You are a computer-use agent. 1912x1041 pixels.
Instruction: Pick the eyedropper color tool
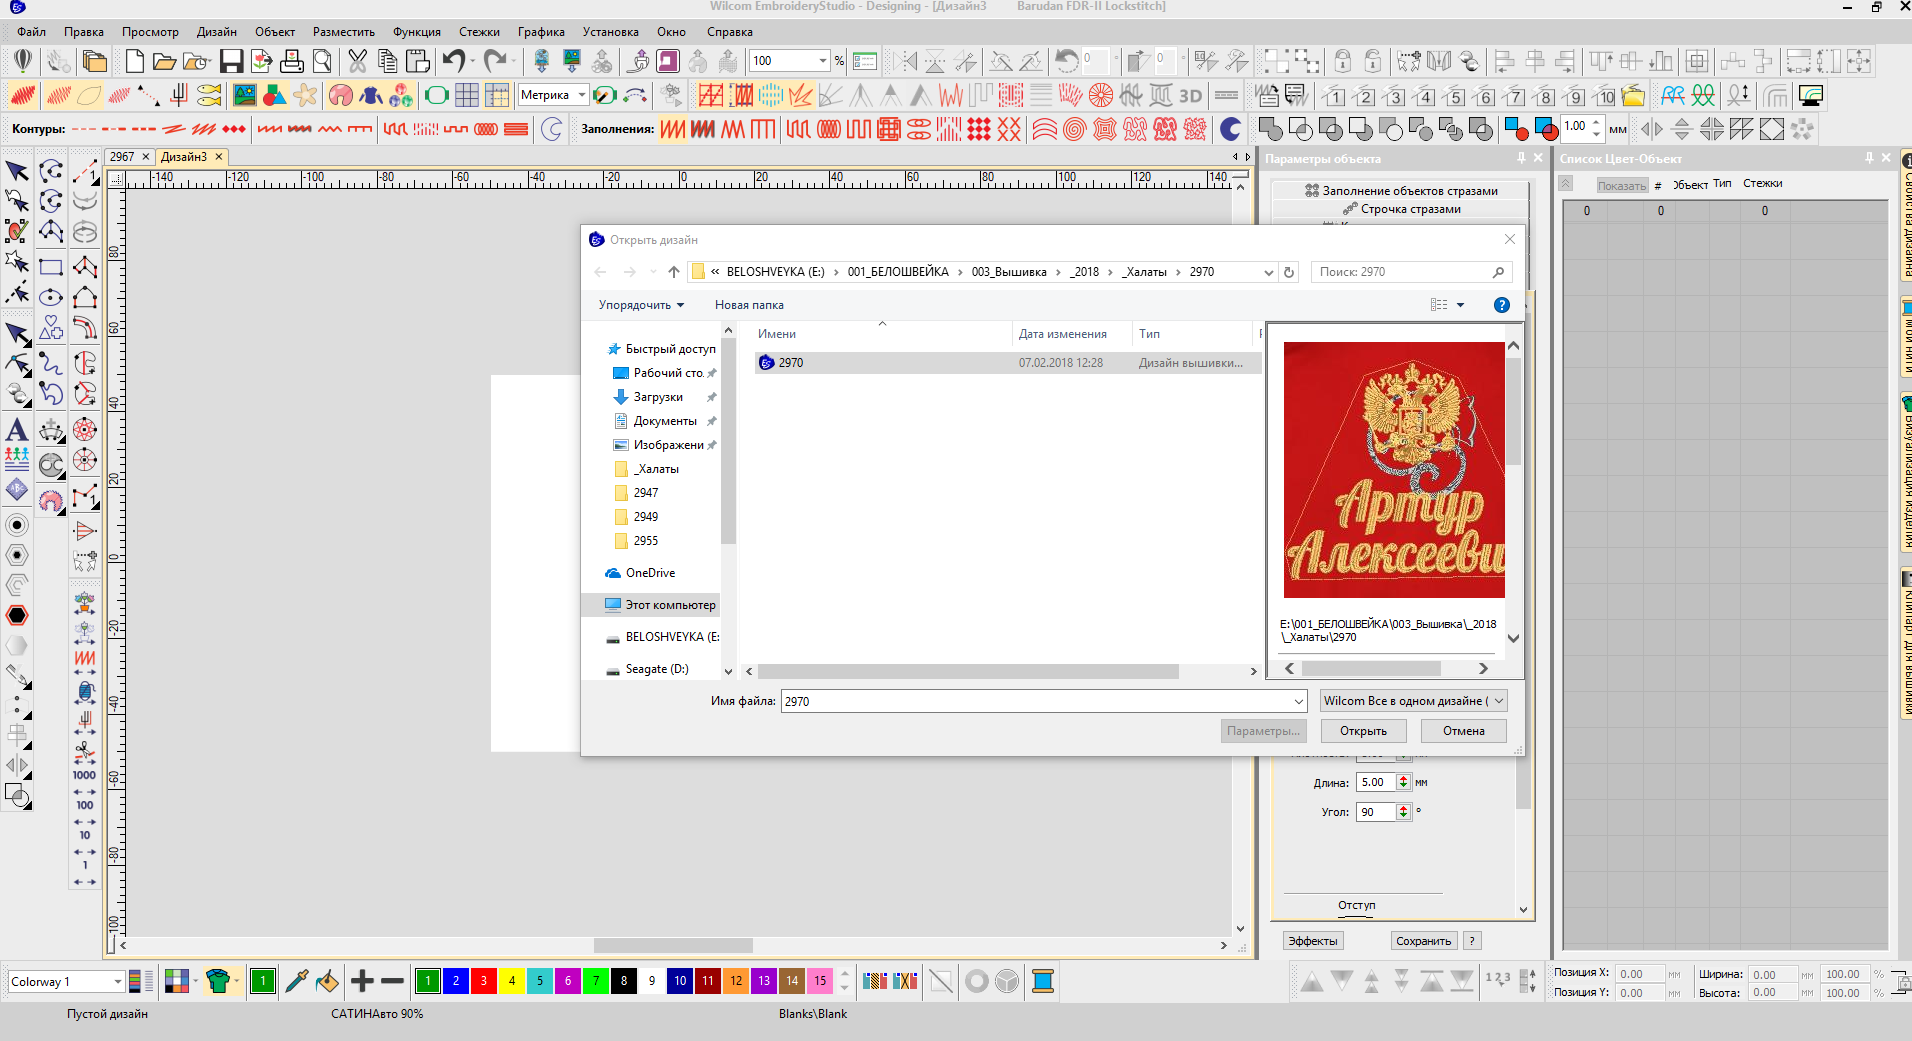click(296, 981)
